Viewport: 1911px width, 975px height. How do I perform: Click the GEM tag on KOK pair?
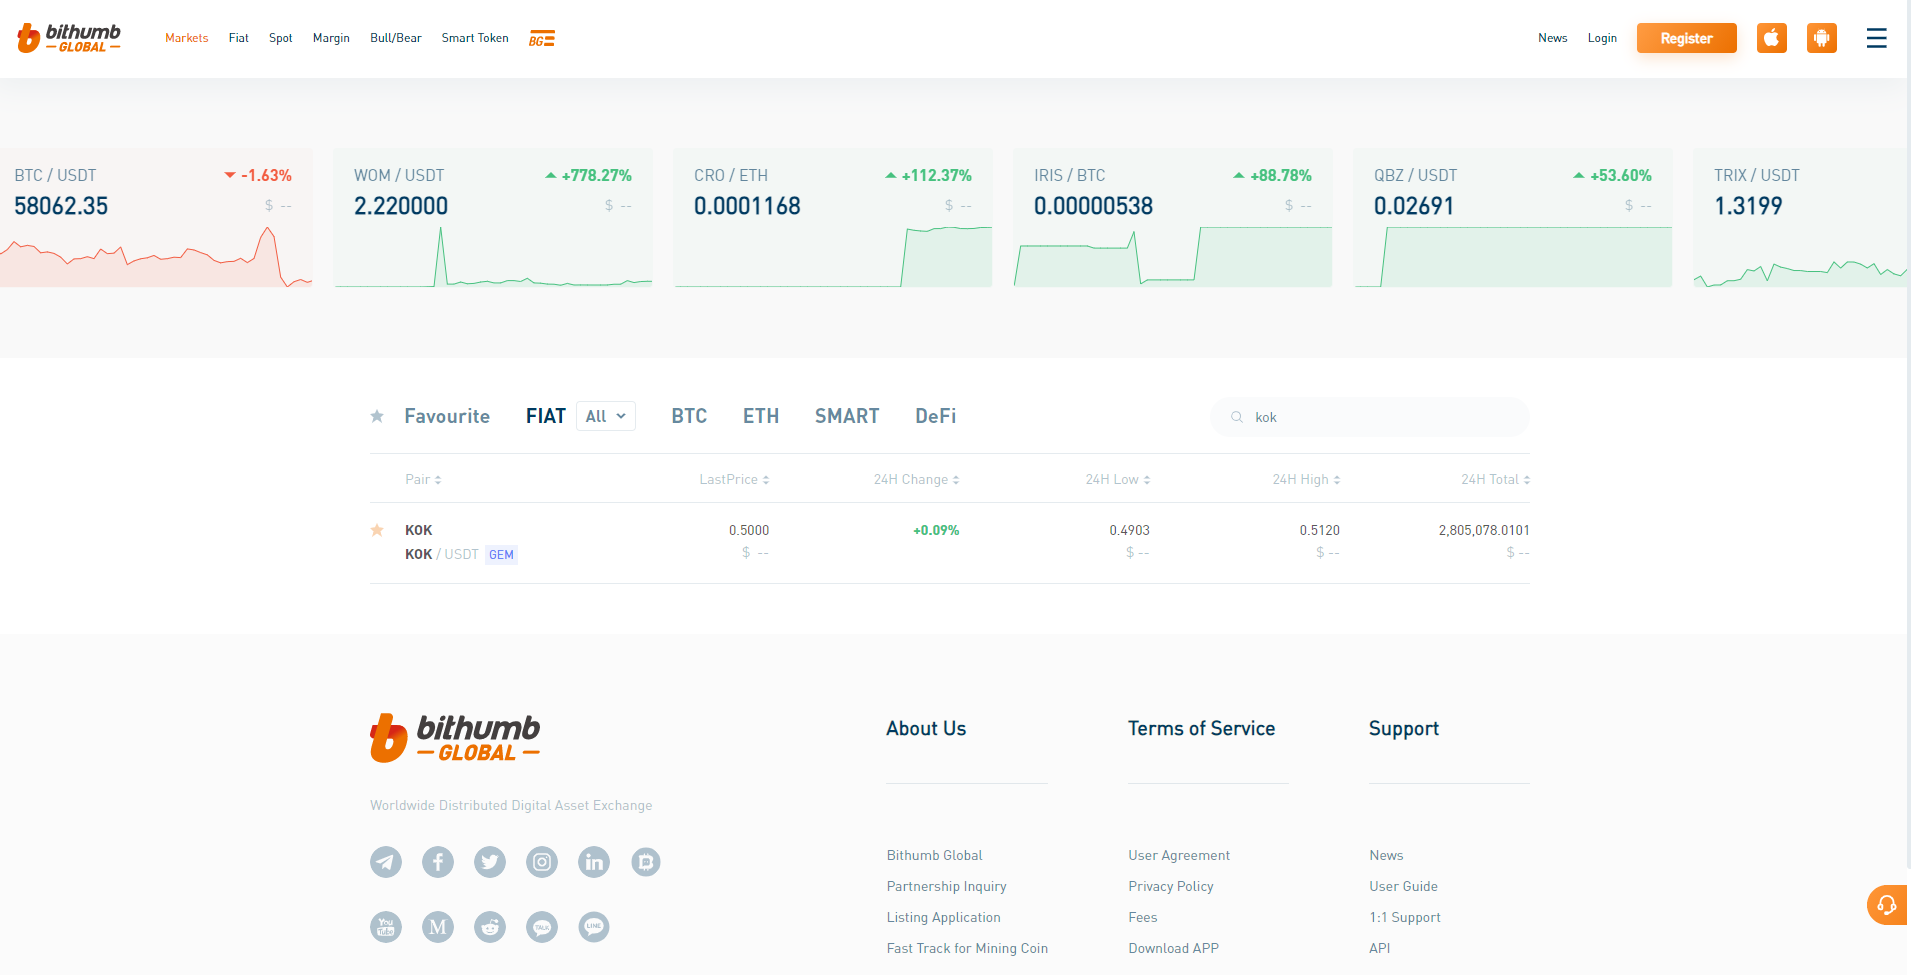(501, 555)
